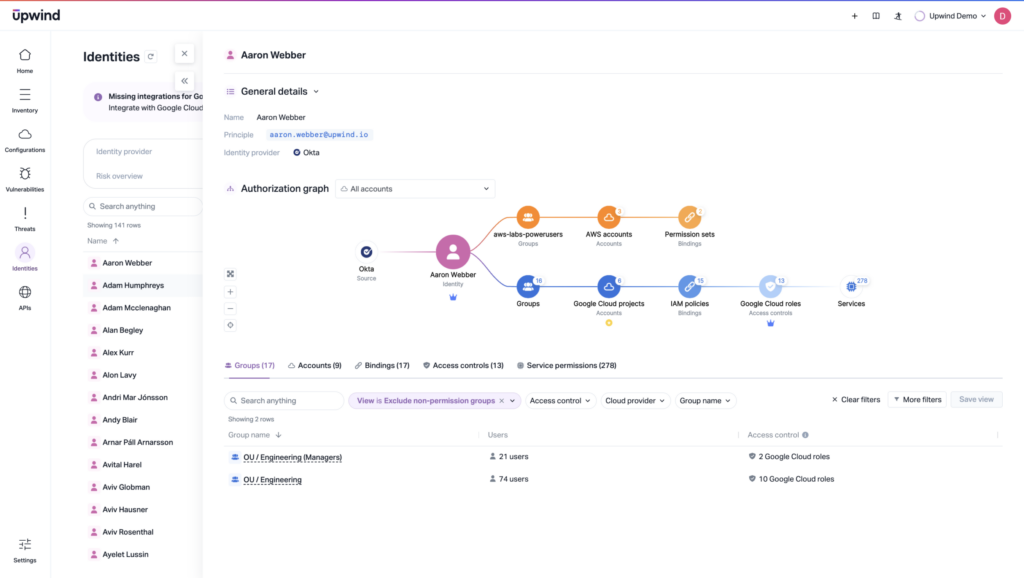Go to Configurations in the sidebar

click(25, 140)
